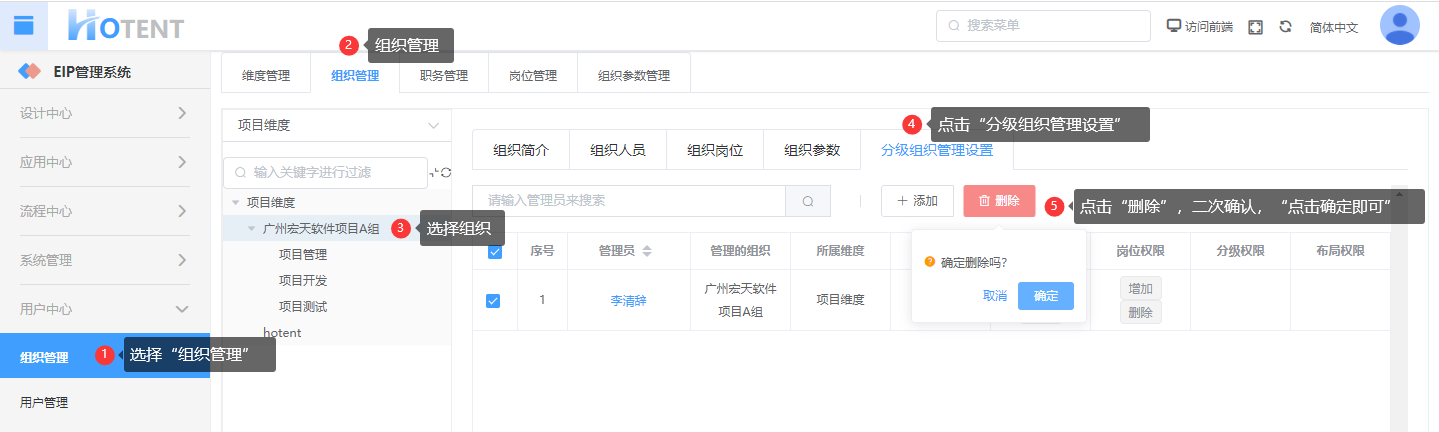Viewport: 1439px width, 432px height.
Task: Switch to the 组织参数管理 tab
Action: click(x=634, y=75)
